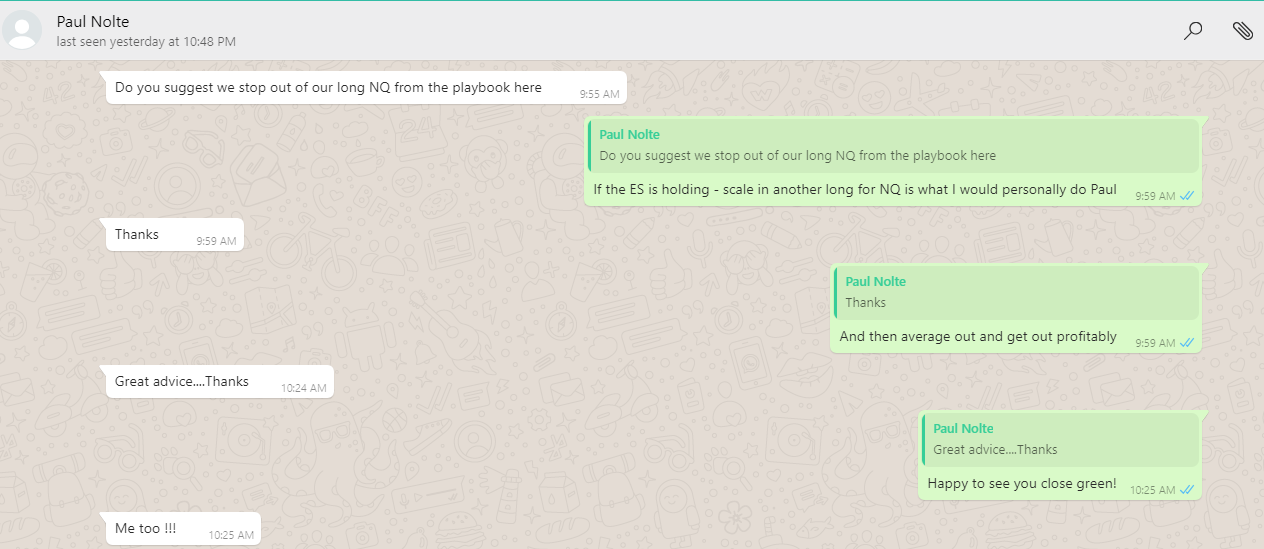
Task: Open Paul Nolte's profile avatar
Action: pyautogui.click(x=22, y=31)
